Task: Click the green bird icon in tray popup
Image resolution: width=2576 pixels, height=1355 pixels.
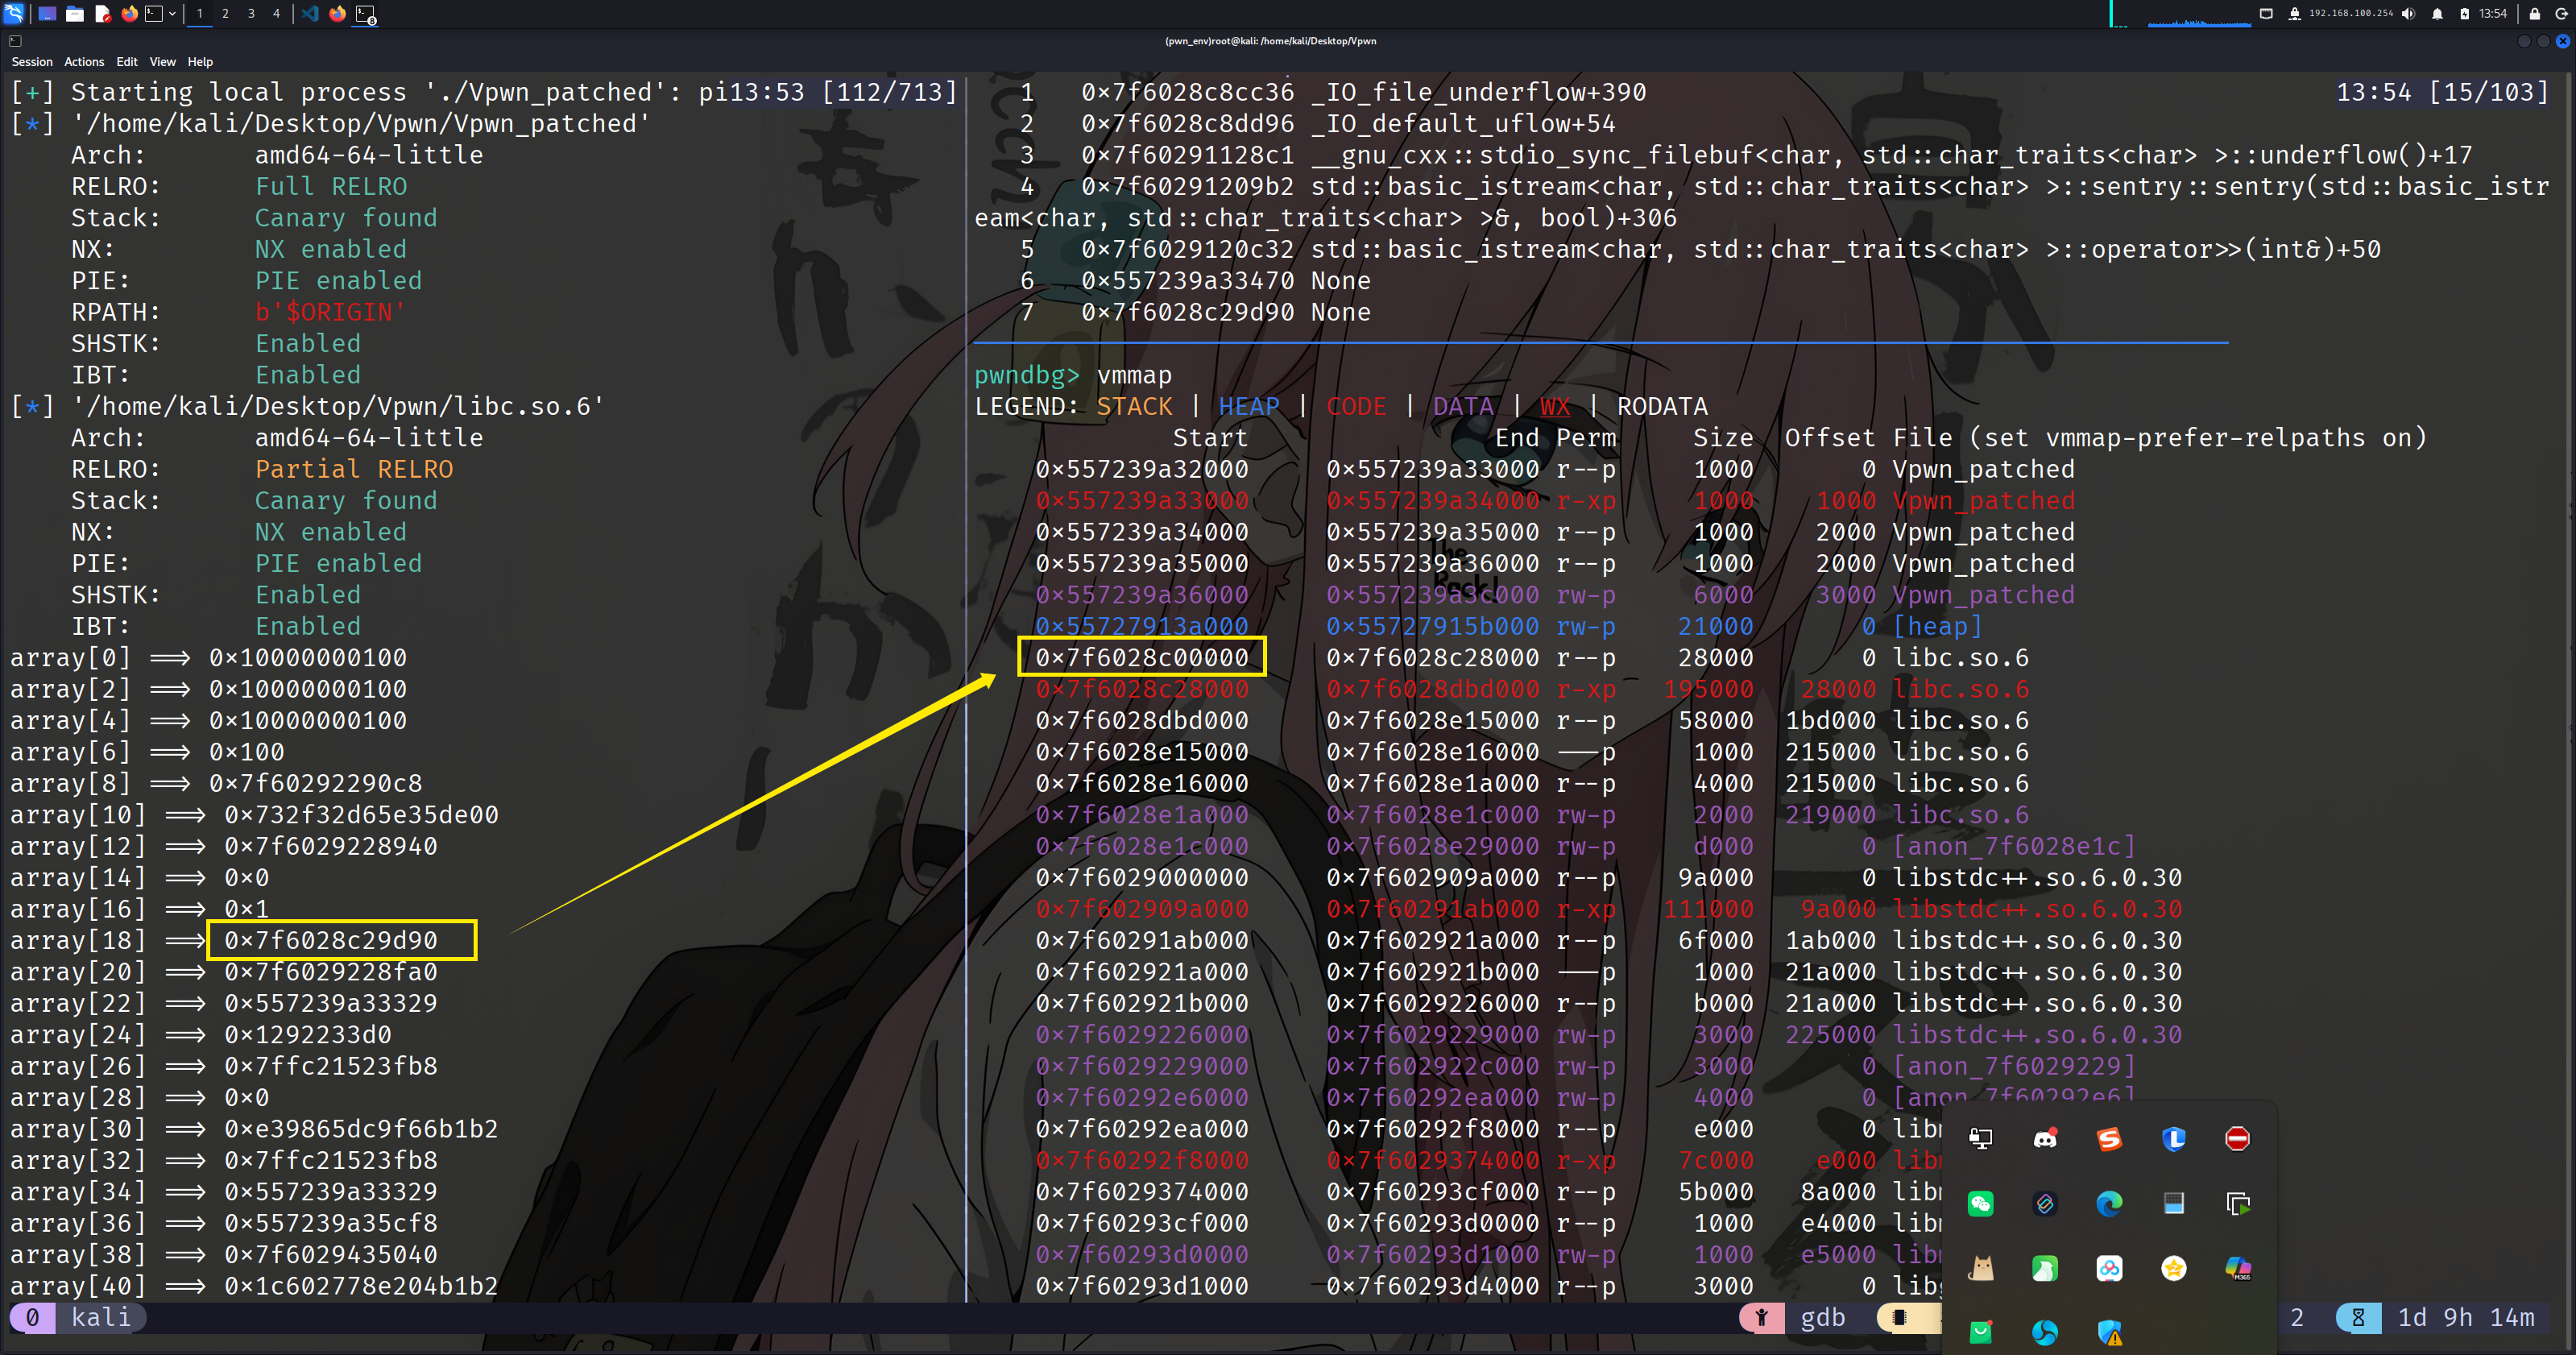Action: click(2045, 1268)
